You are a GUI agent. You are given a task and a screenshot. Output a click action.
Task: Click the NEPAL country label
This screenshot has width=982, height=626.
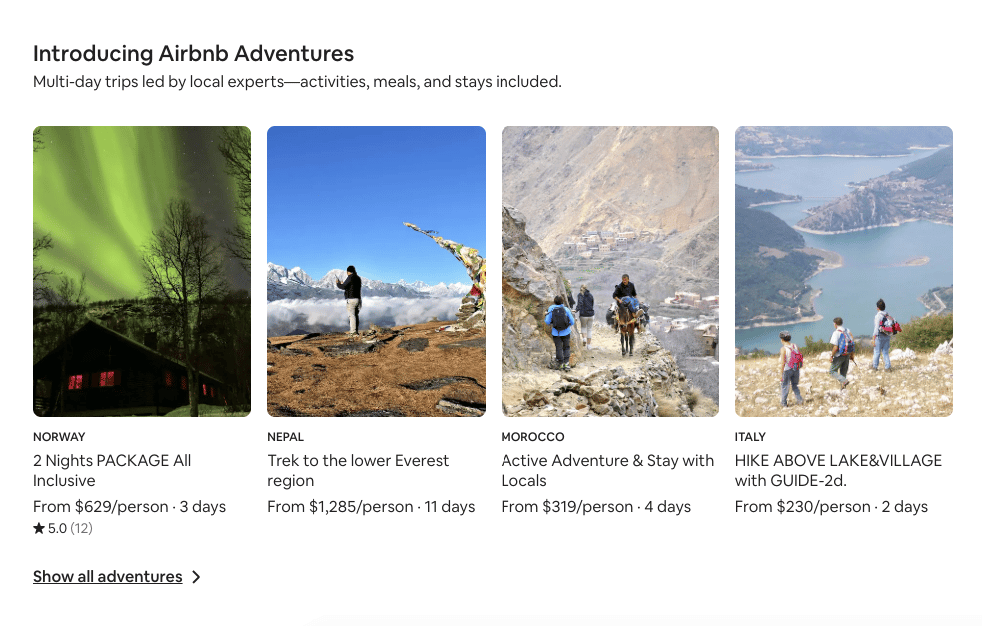pos(286,437)
